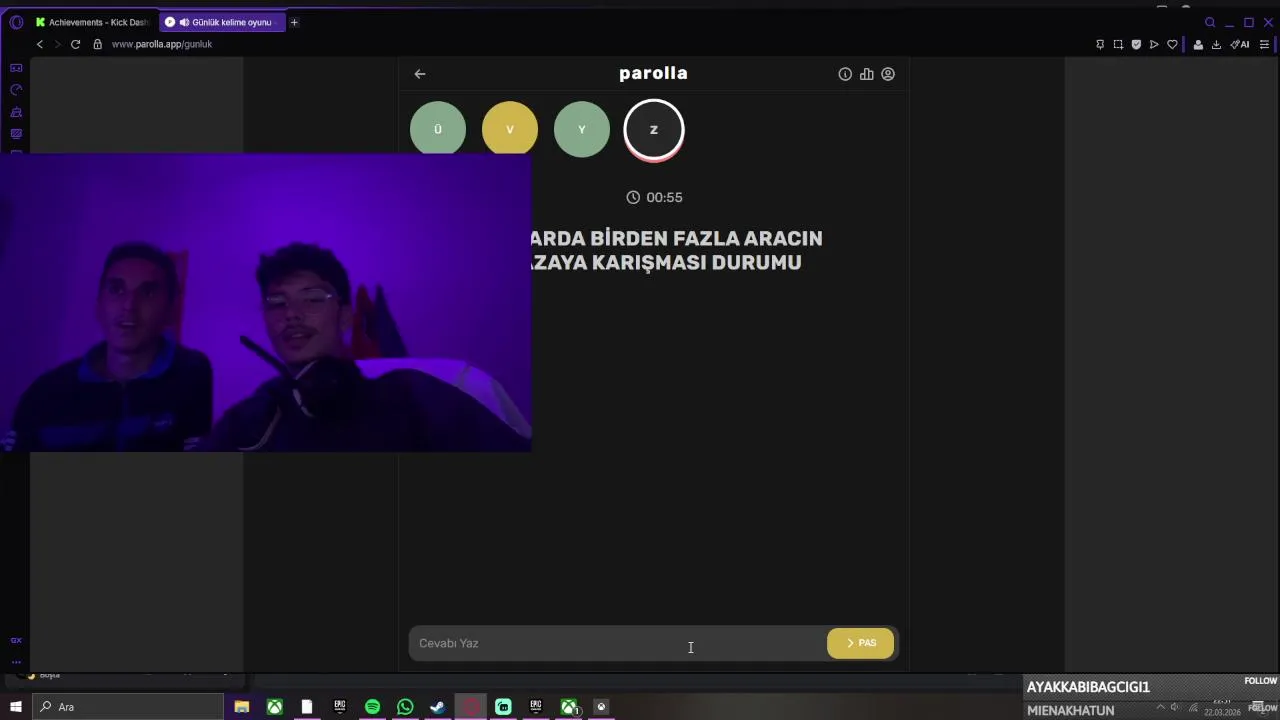Take a snapshot with toolbar capture icon
The width and height of the screenshot is (1280, 720).
click(1118, 44)
